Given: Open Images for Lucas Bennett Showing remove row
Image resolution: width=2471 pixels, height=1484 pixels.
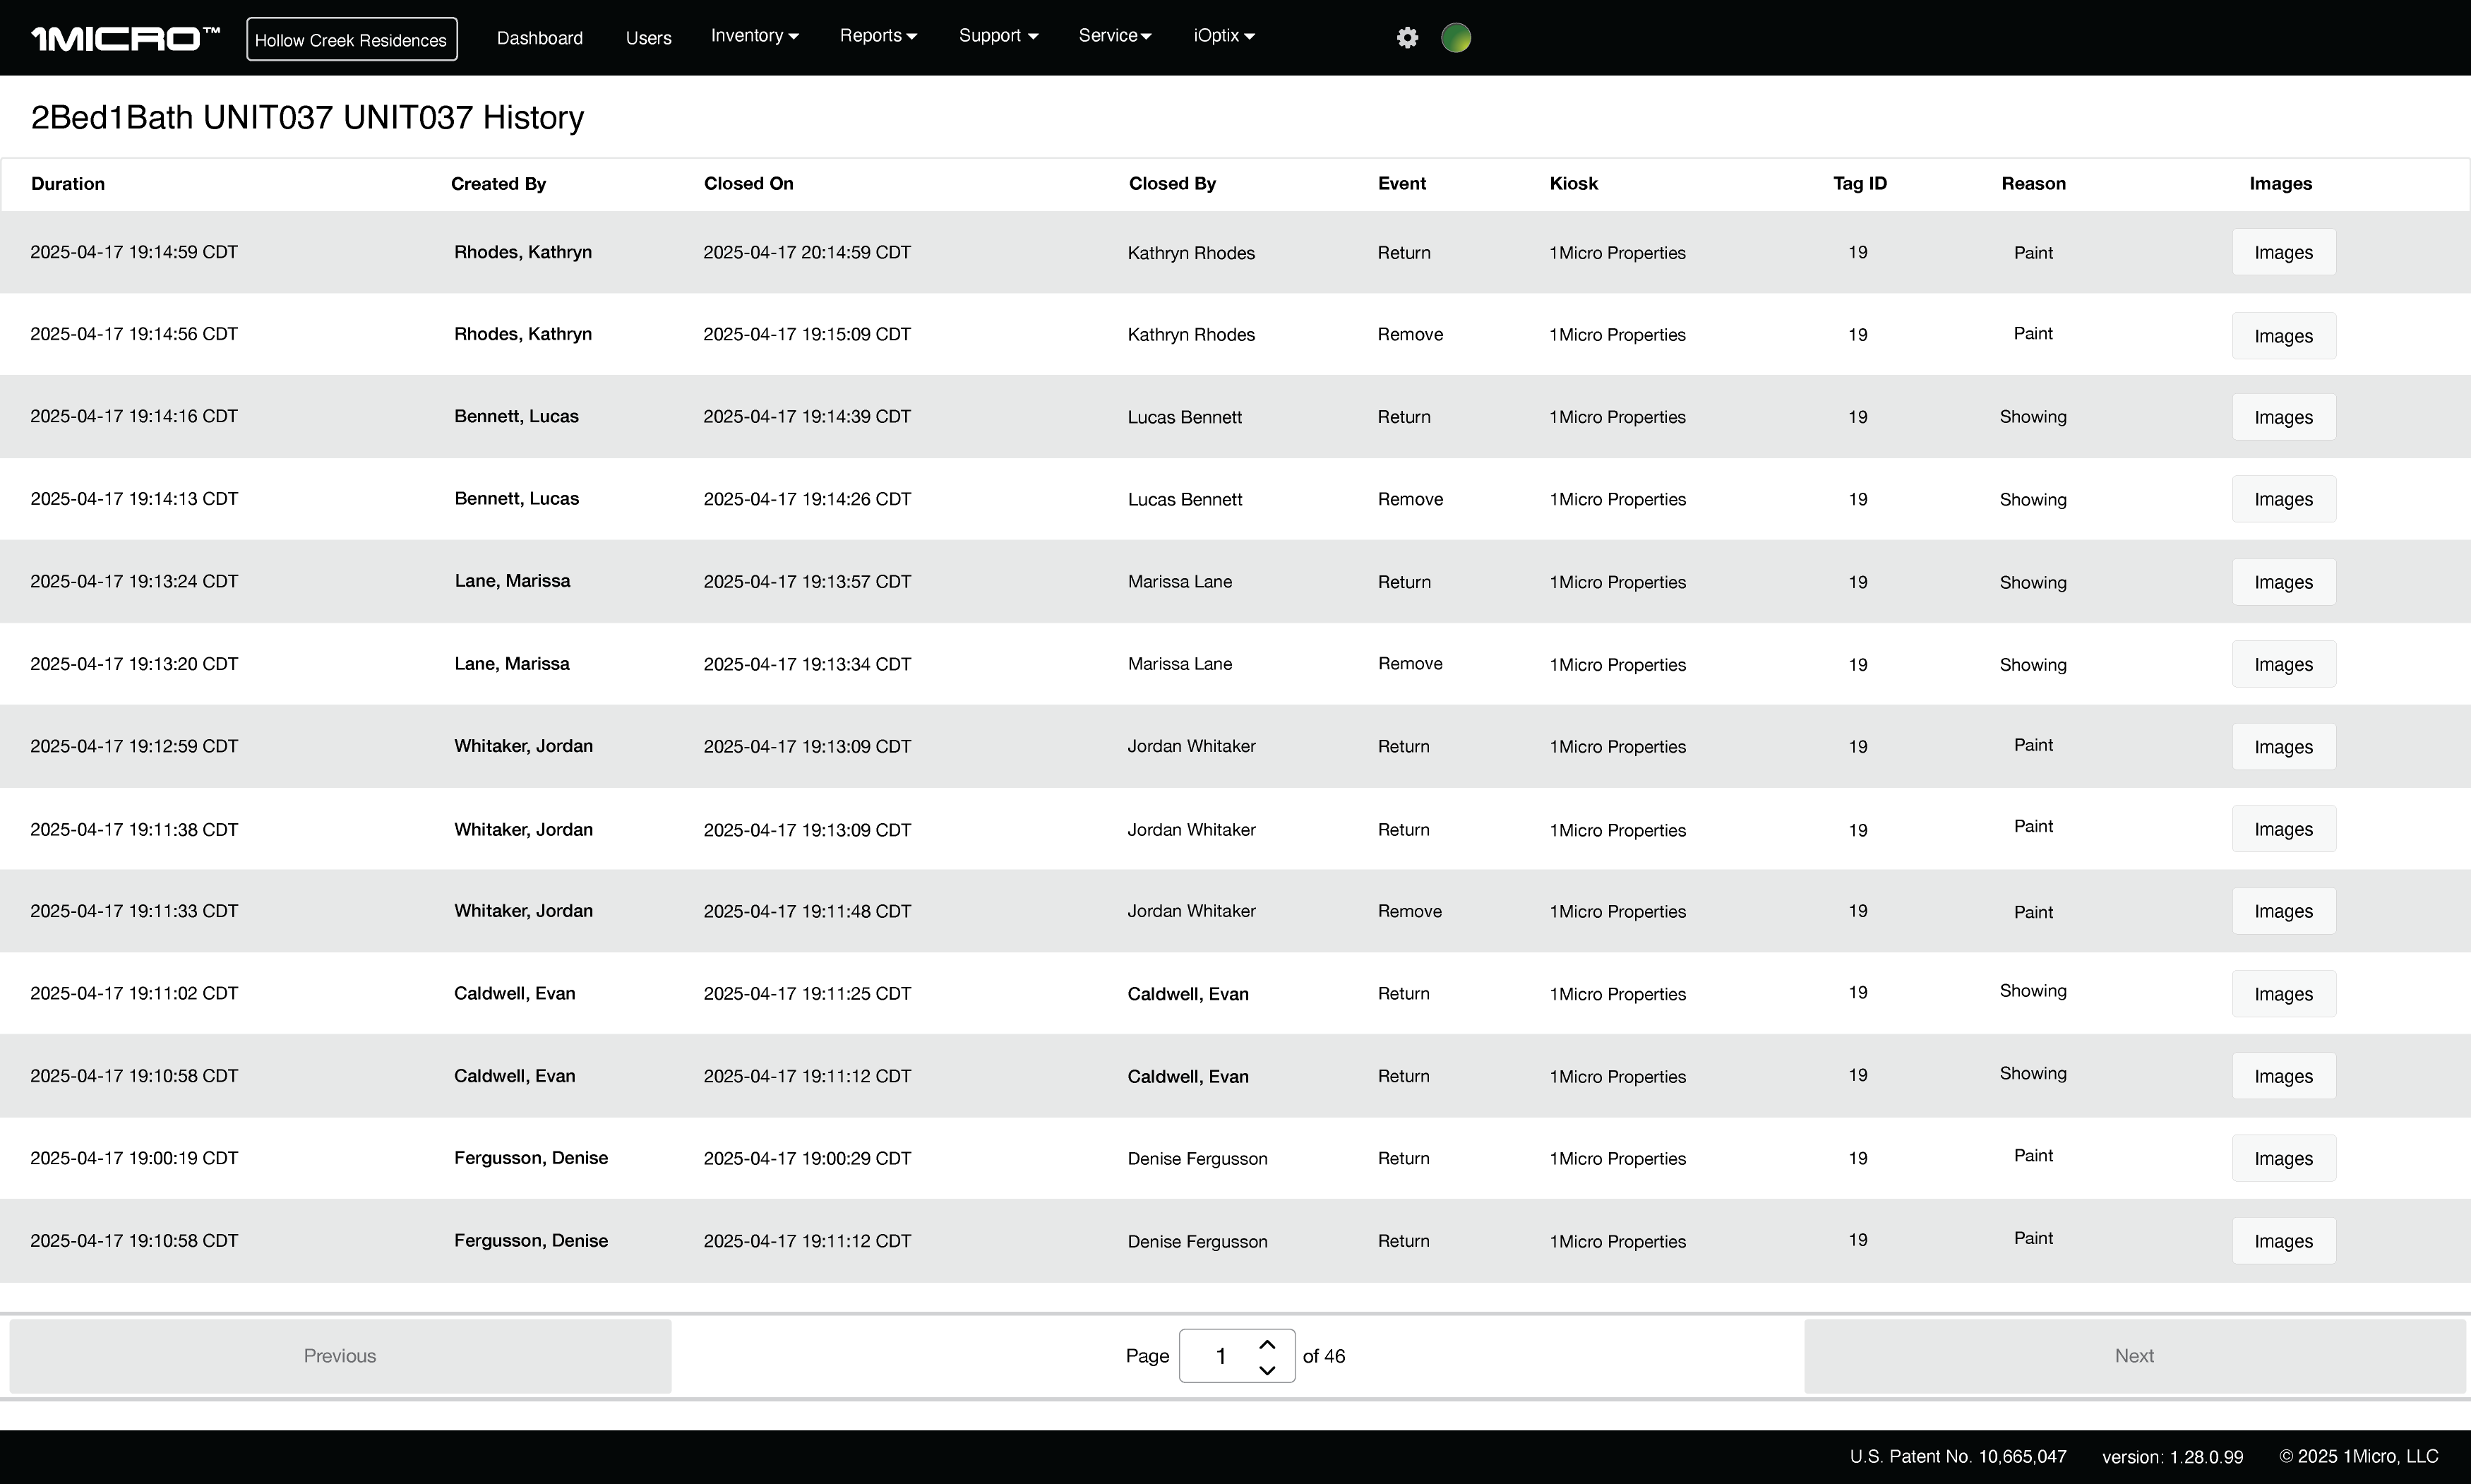Looking at the screenshot, I should [2283, 499].
